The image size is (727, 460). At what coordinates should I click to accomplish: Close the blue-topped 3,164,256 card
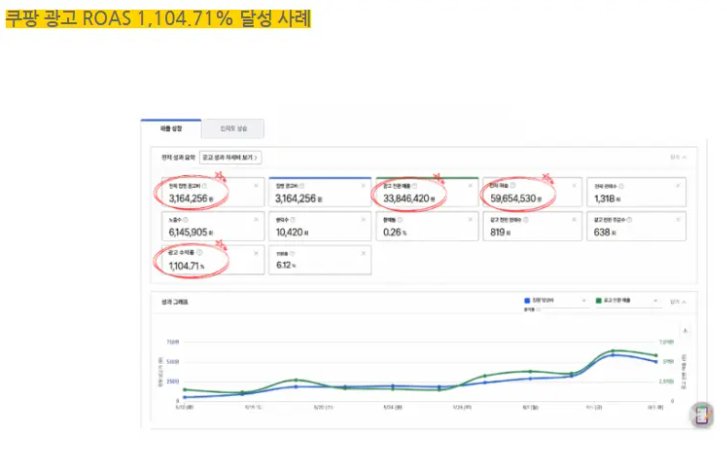[364, 185]
